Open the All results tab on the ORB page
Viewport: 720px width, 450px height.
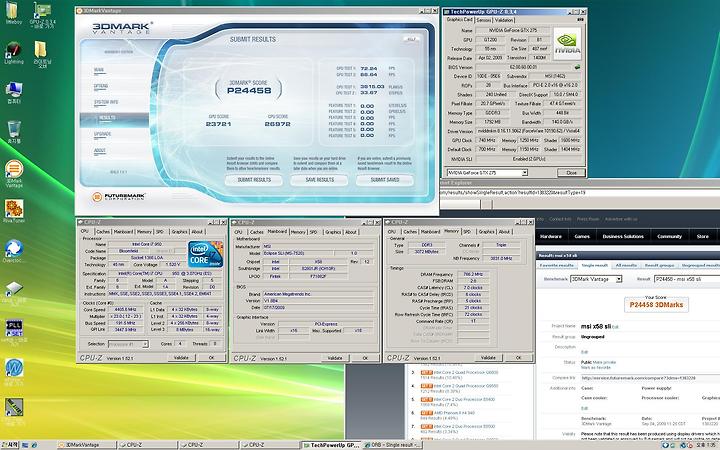[x=626, y=265]
